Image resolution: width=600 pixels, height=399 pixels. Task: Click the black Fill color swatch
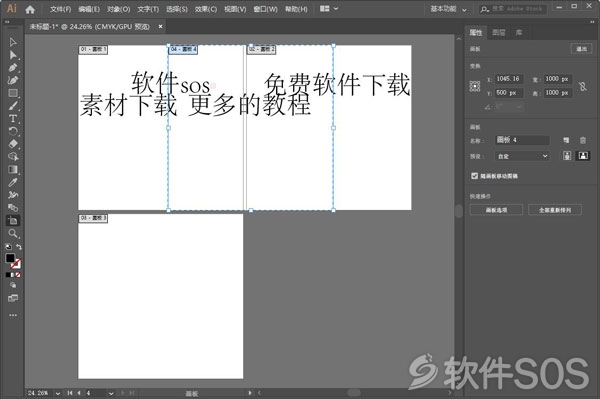(10, 258)
